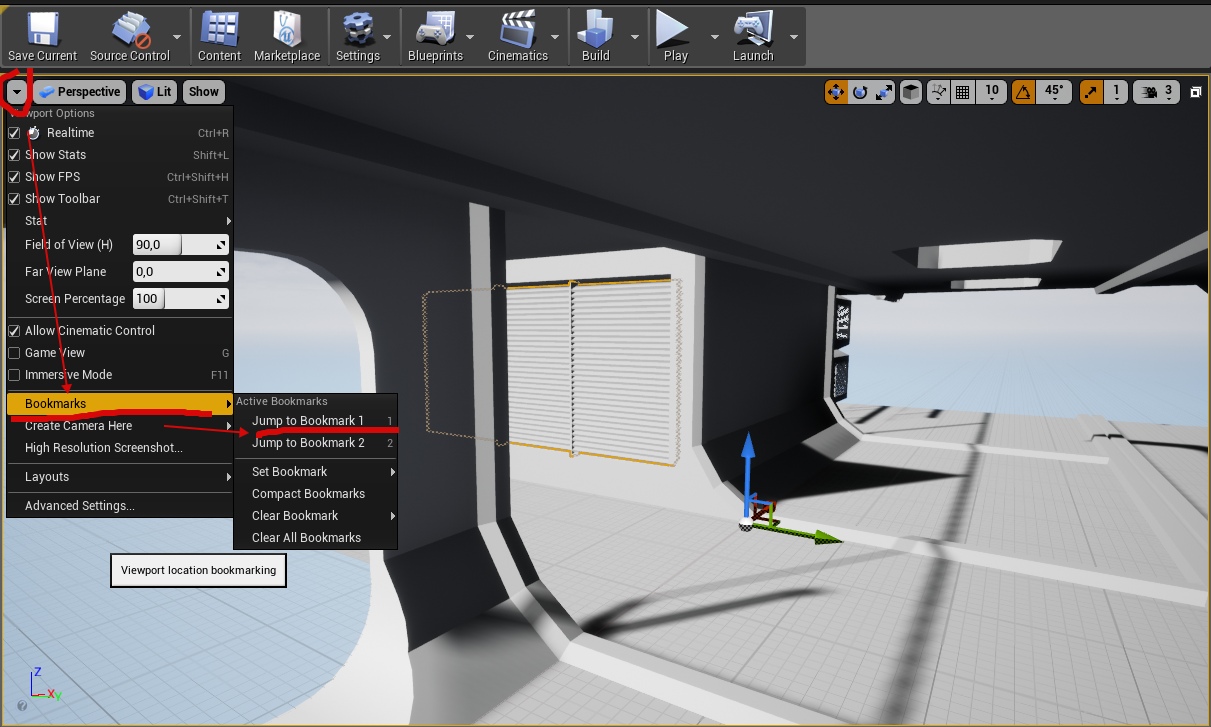Image resolution: width=1211 pixels, height=727 pixels.
Task: Expand the Stat submenu
Action: point(120,221)
